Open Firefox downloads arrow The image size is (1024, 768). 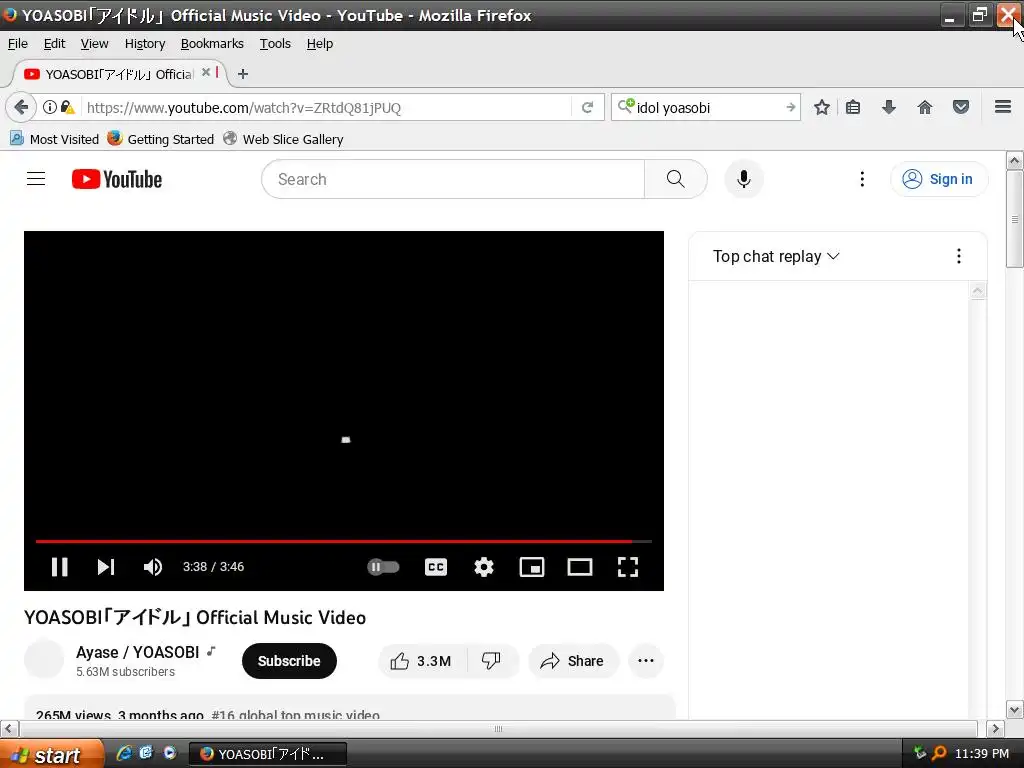tap(889, 107)
